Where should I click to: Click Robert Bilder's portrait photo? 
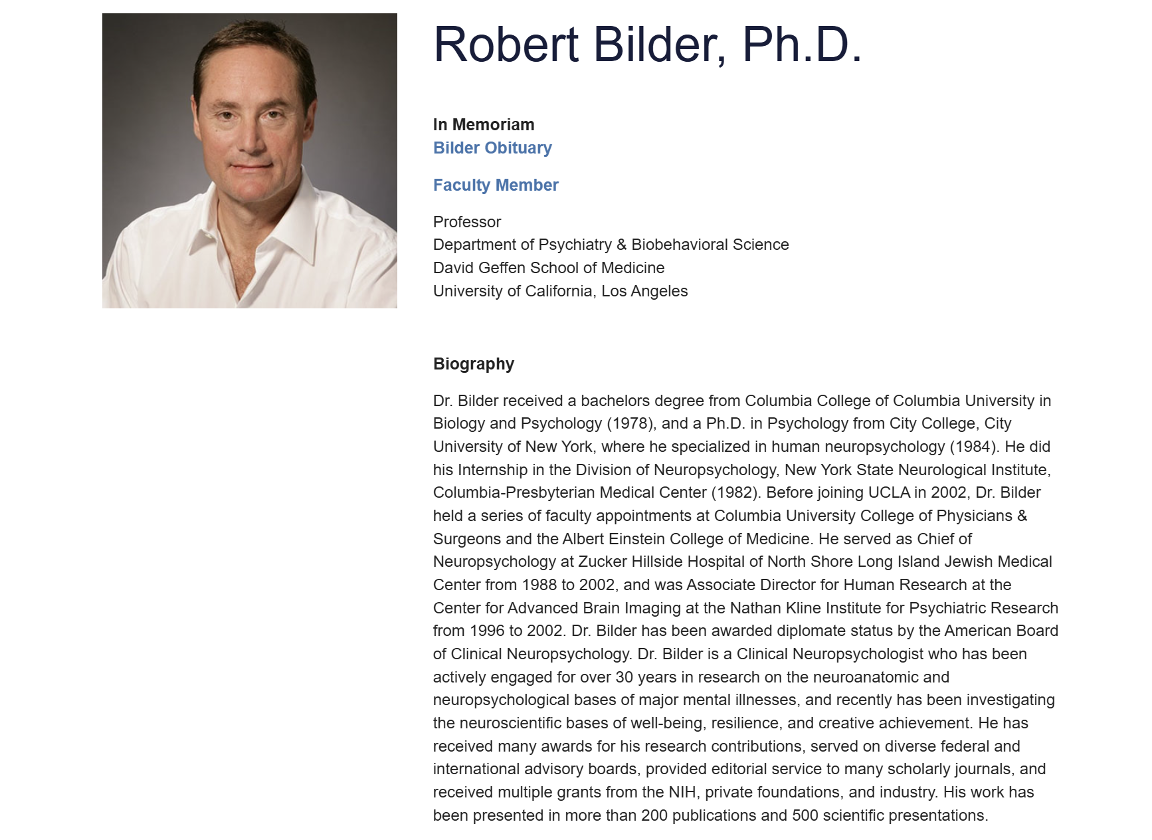249,160
